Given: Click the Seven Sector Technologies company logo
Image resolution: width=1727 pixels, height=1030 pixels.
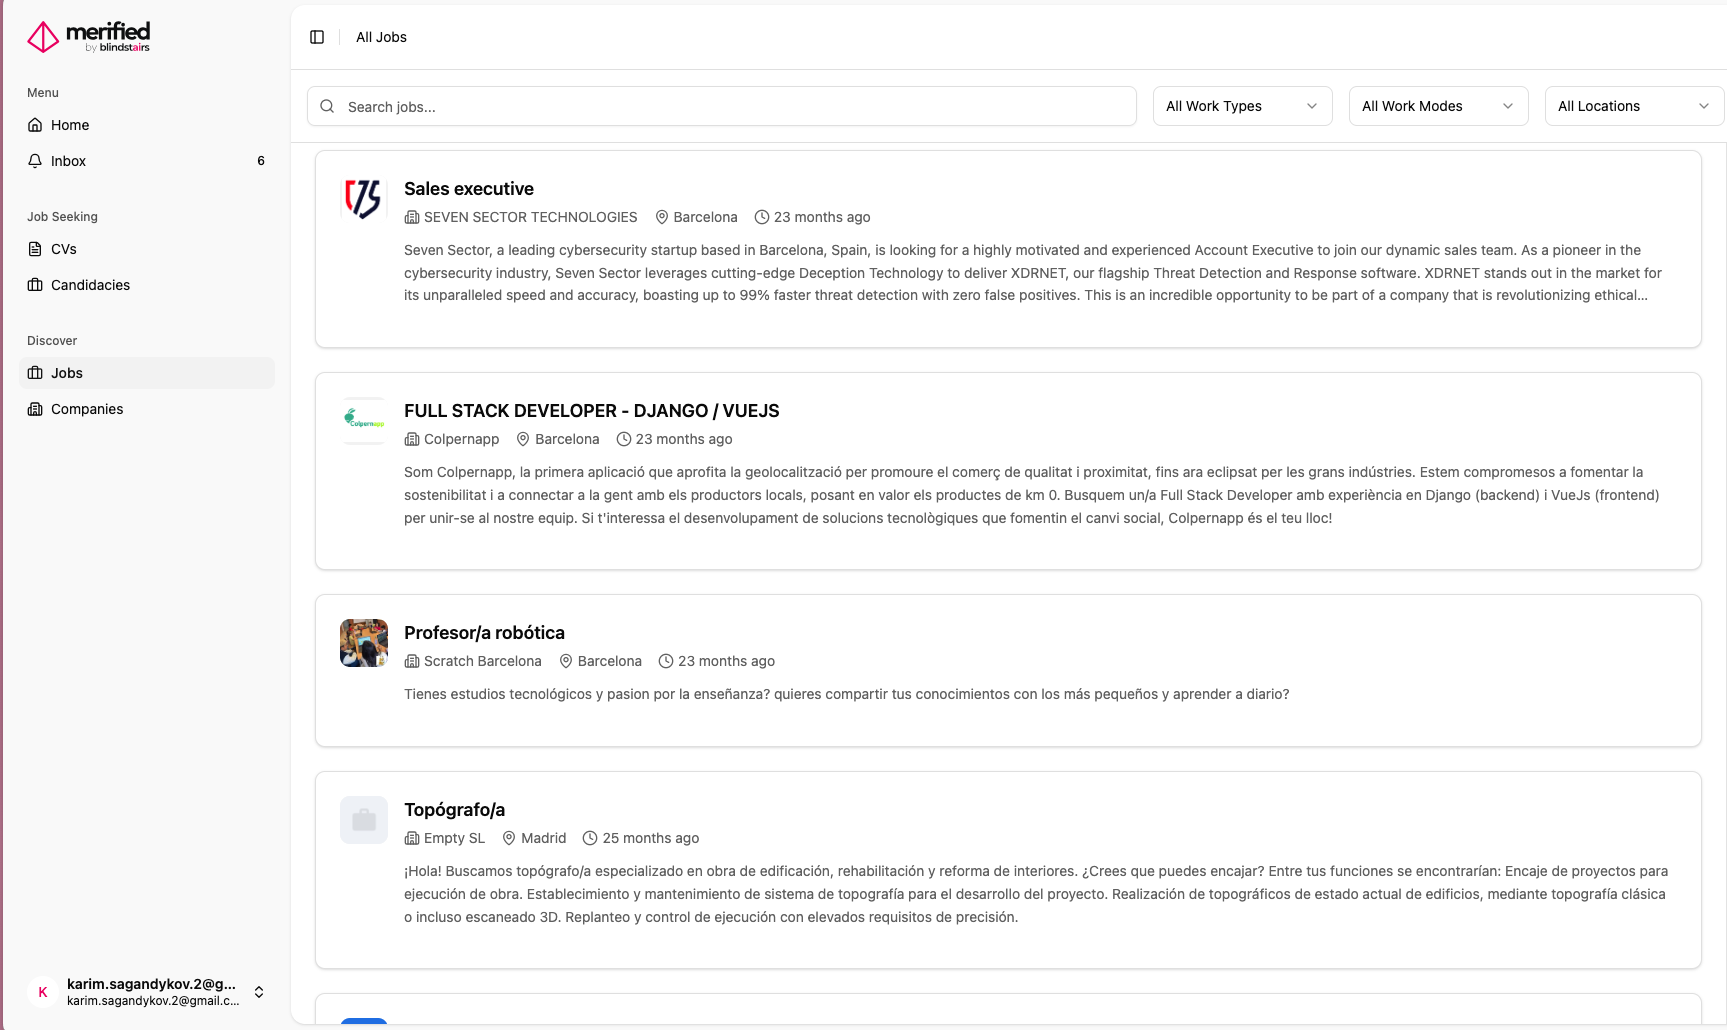Looking at the screenshot, I should pyautogui.click(x=363, y=198).
